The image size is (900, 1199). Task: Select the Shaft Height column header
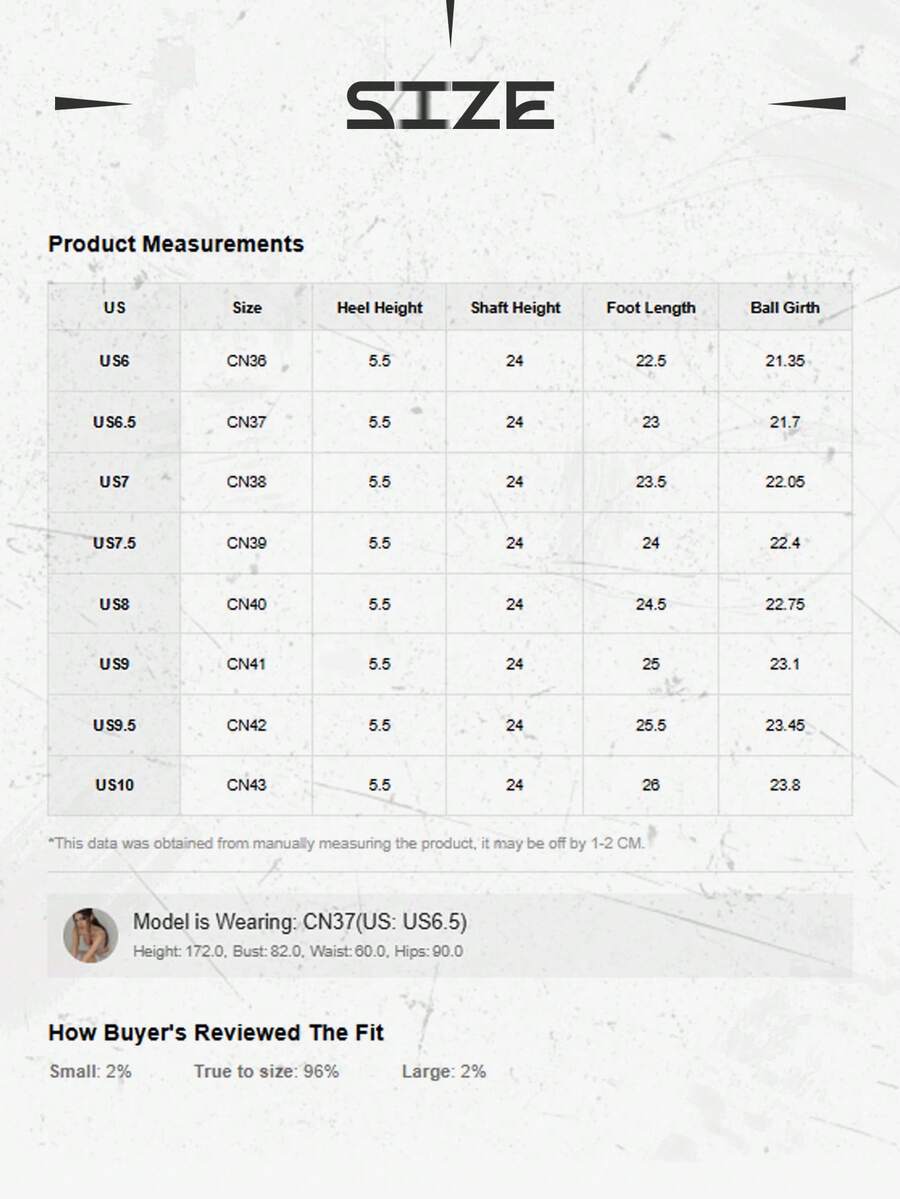(515, 308)
